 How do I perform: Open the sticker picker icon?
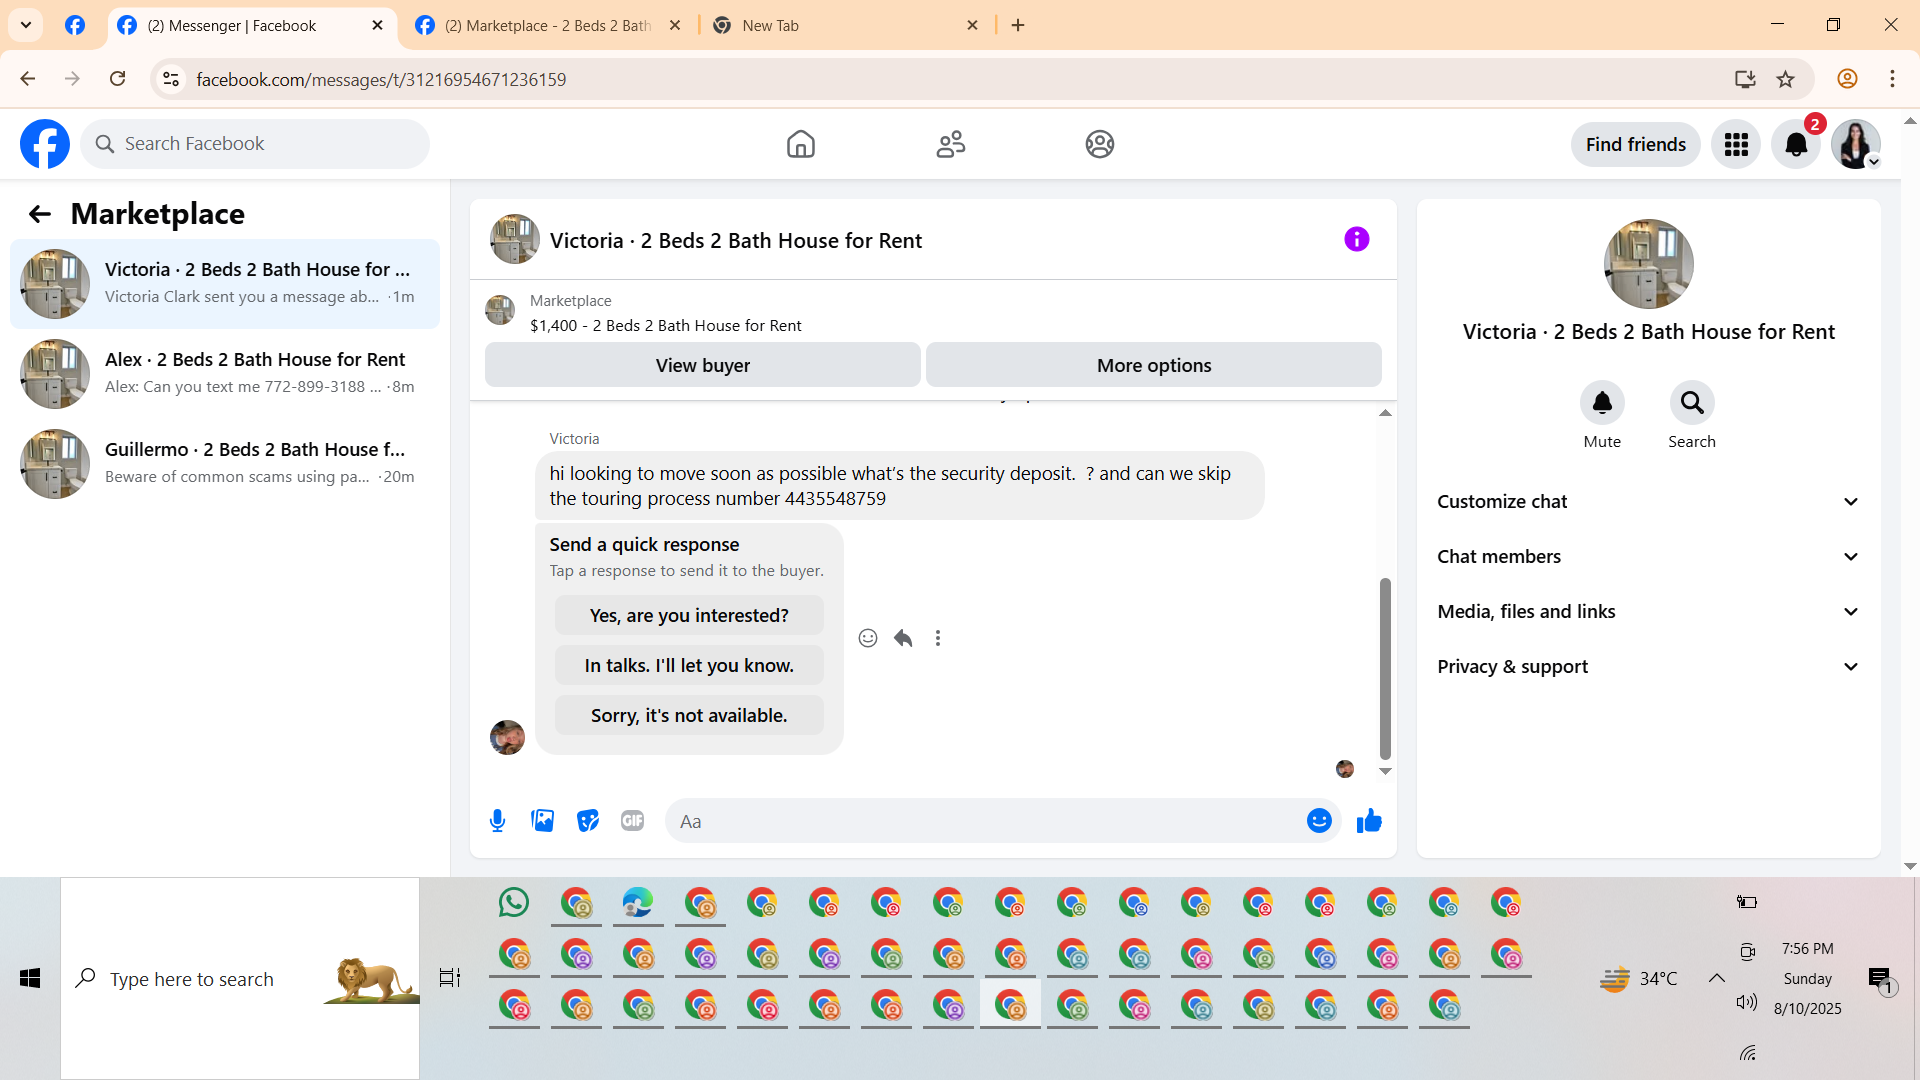click(x=588, y=821)
